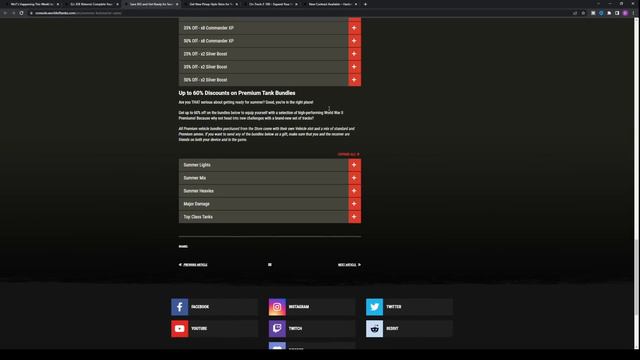Expand 35% Off x2 Silver Boost row

click(x=270, y=67)
